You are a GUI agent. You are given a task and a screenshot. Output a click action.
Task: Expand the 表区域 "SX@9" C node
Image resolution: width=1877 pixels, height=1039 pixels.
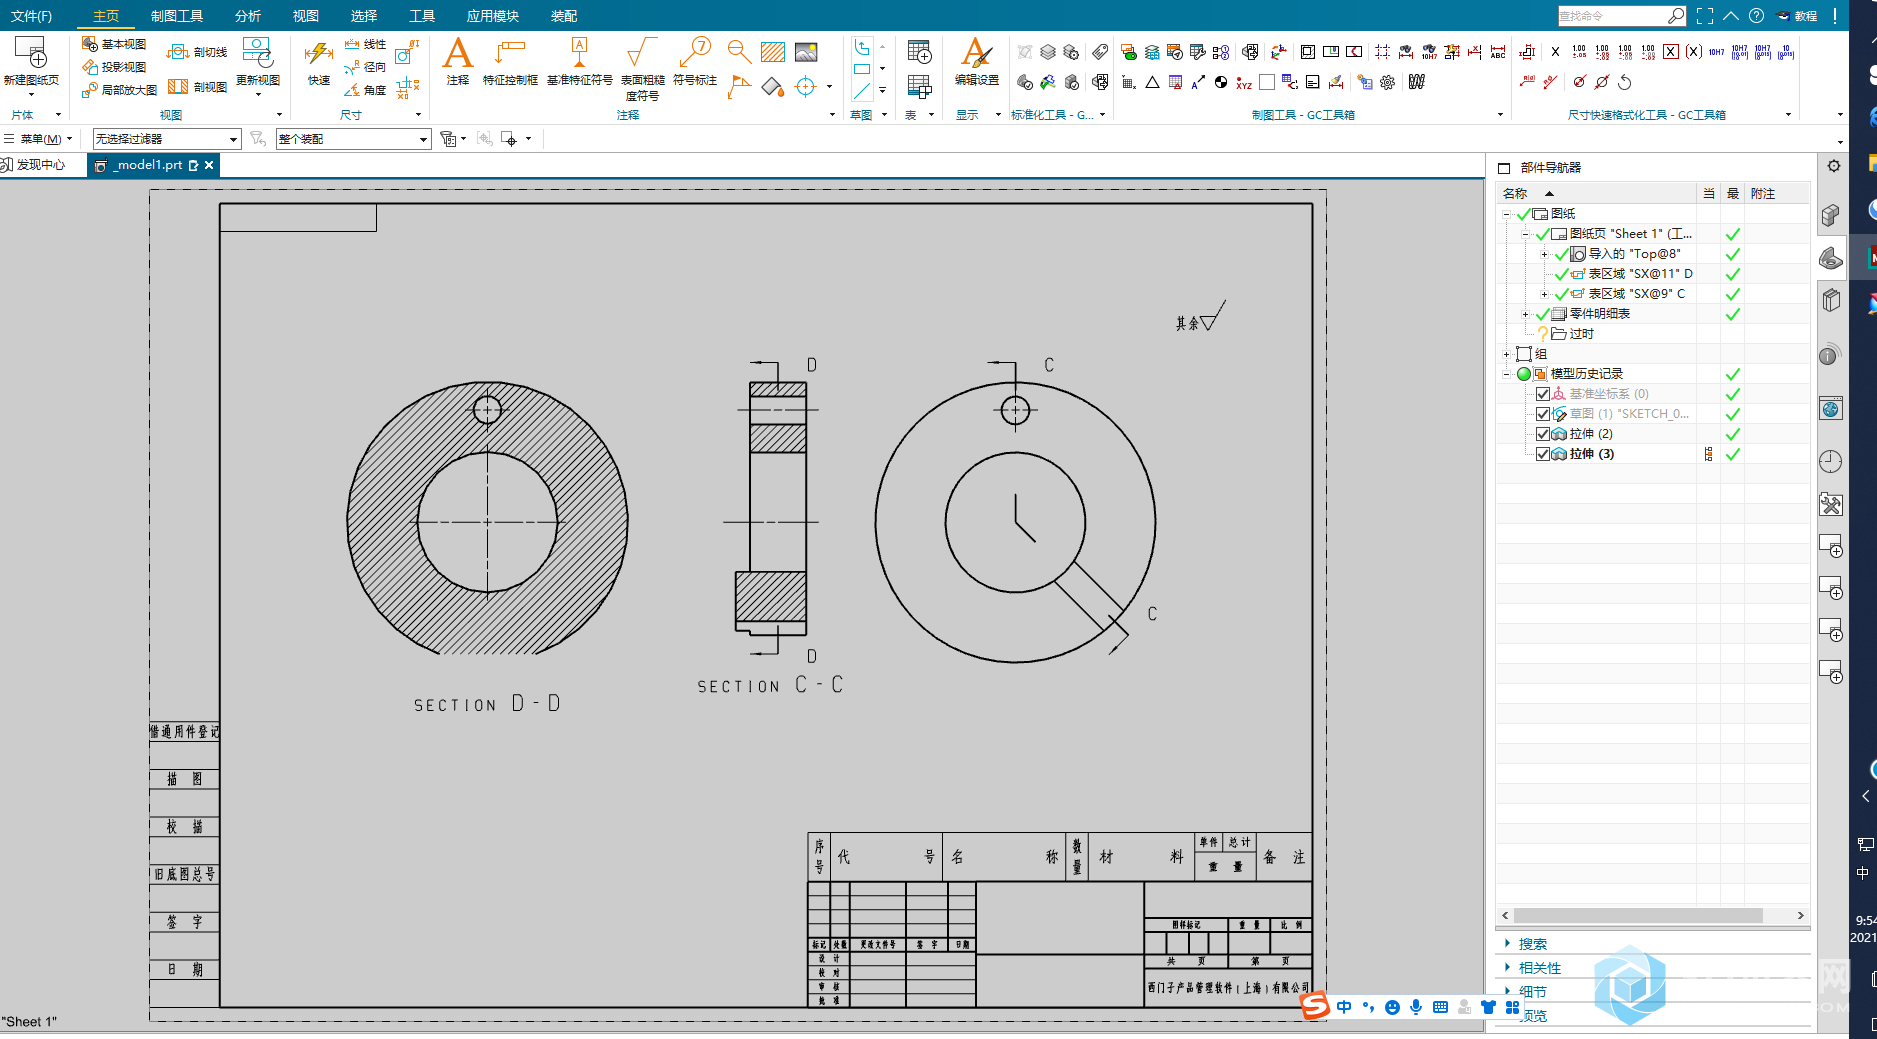click(1544, 294)
